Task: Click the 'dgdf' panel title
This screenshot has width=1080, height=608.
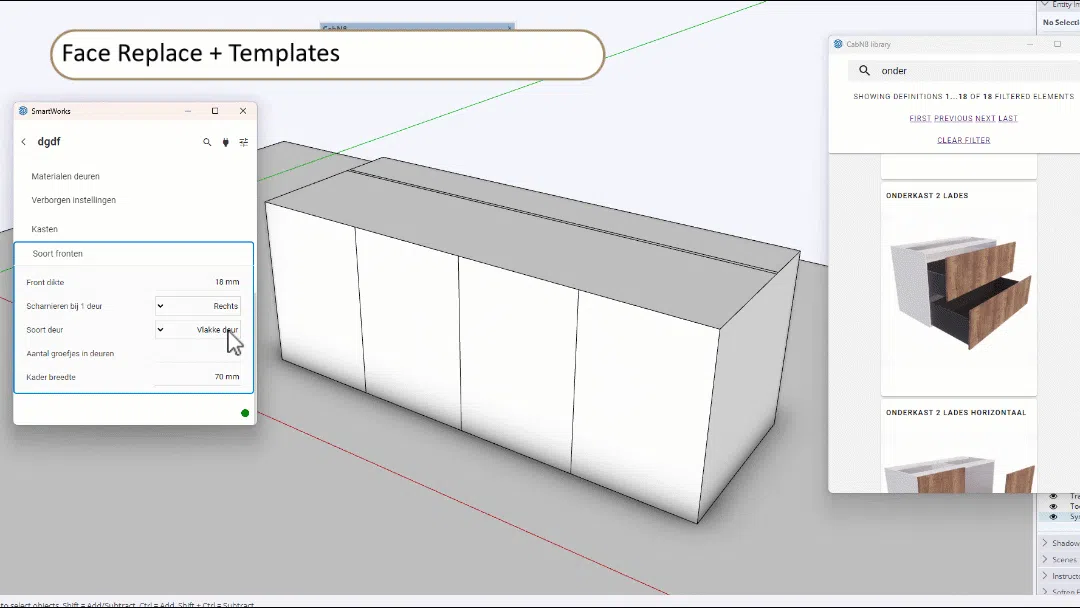Action: pos(49,142)
